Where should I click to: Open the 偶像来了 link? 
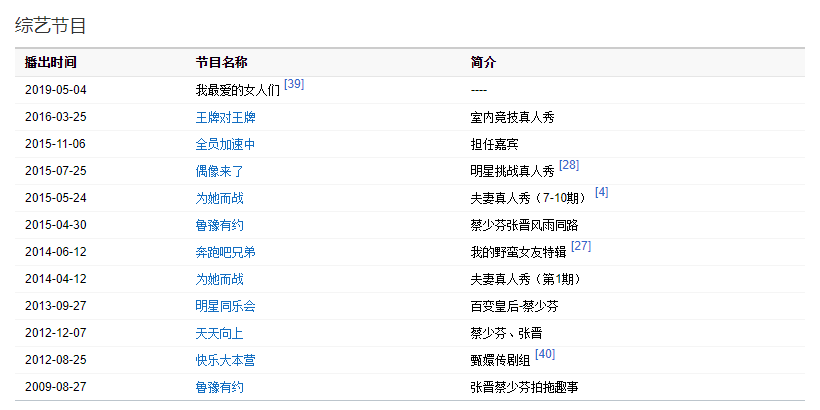219,171
